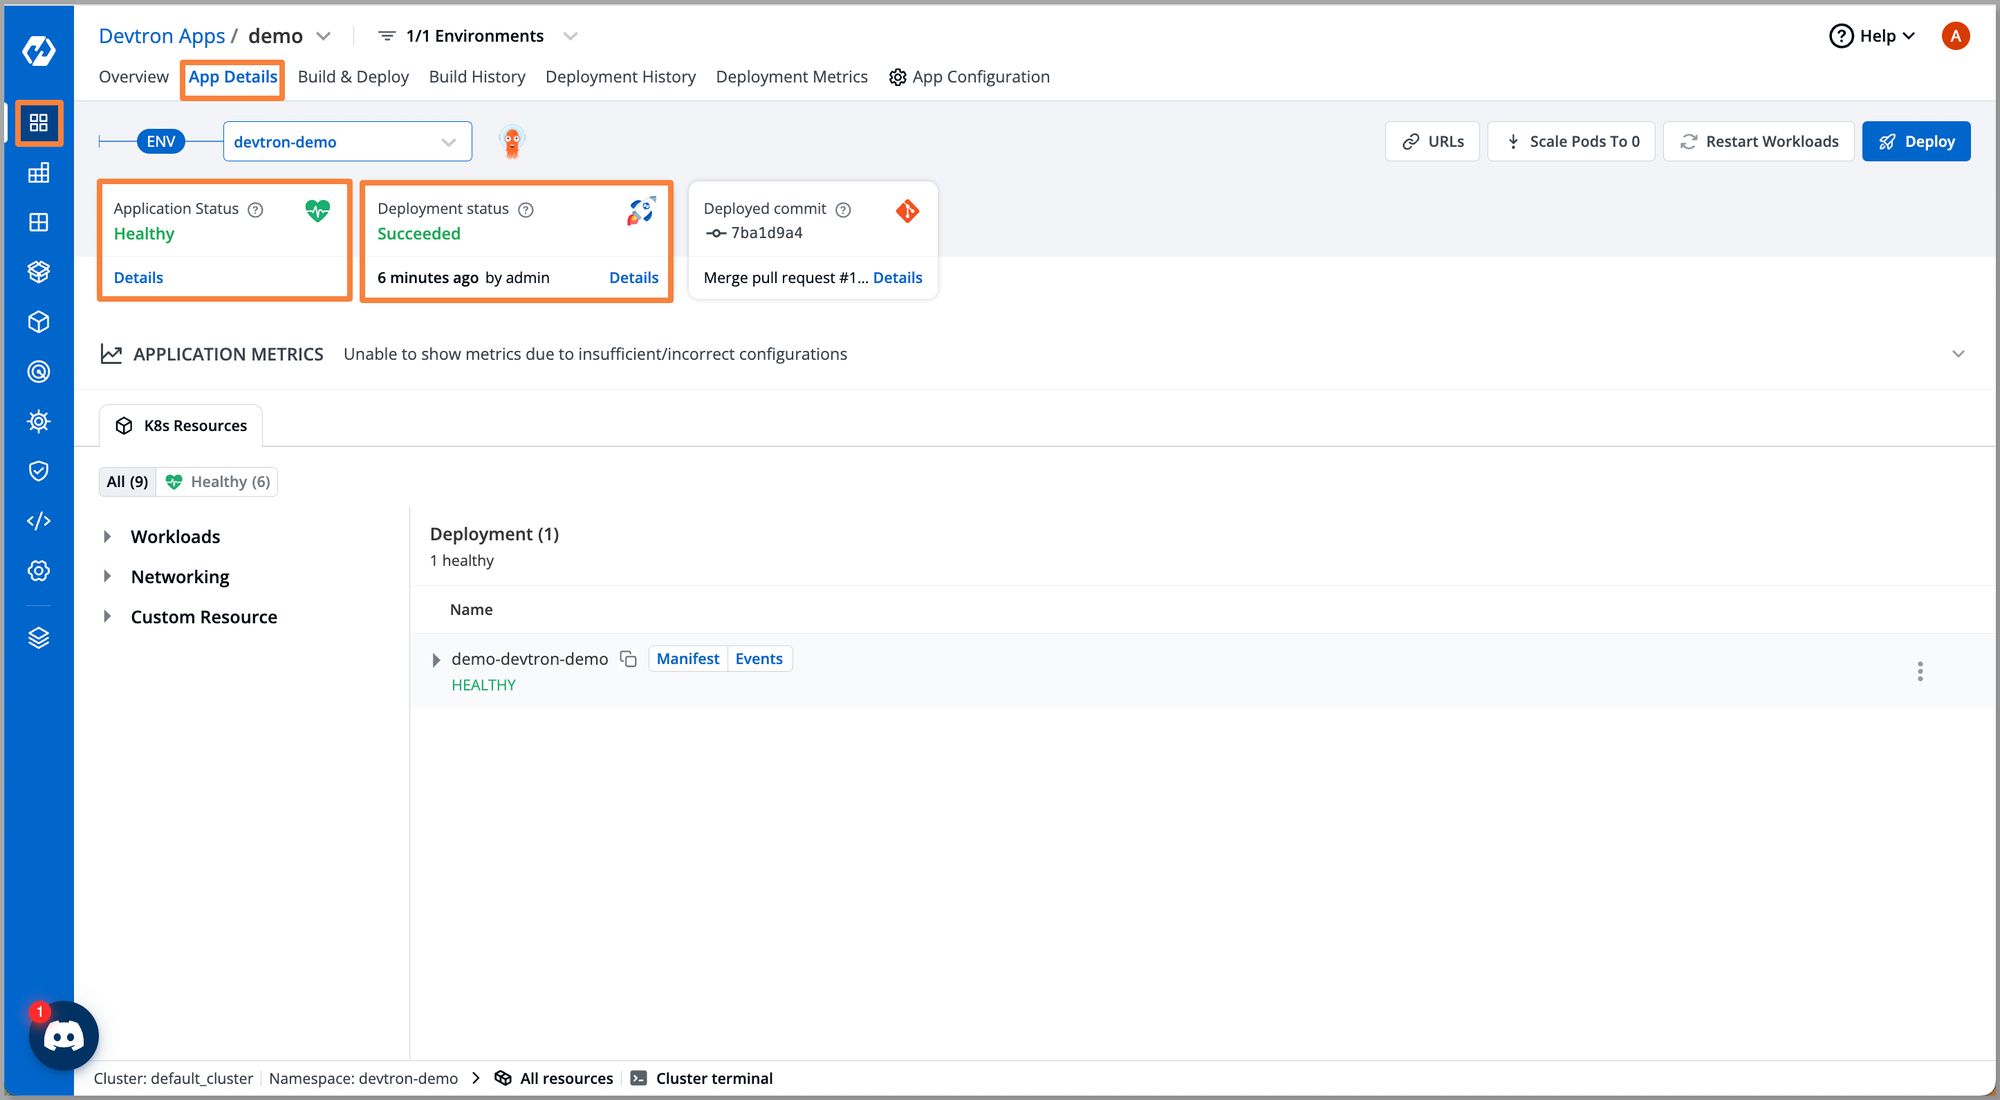
Task: Click Deployment status help question icon
Action: pos(526,210)
